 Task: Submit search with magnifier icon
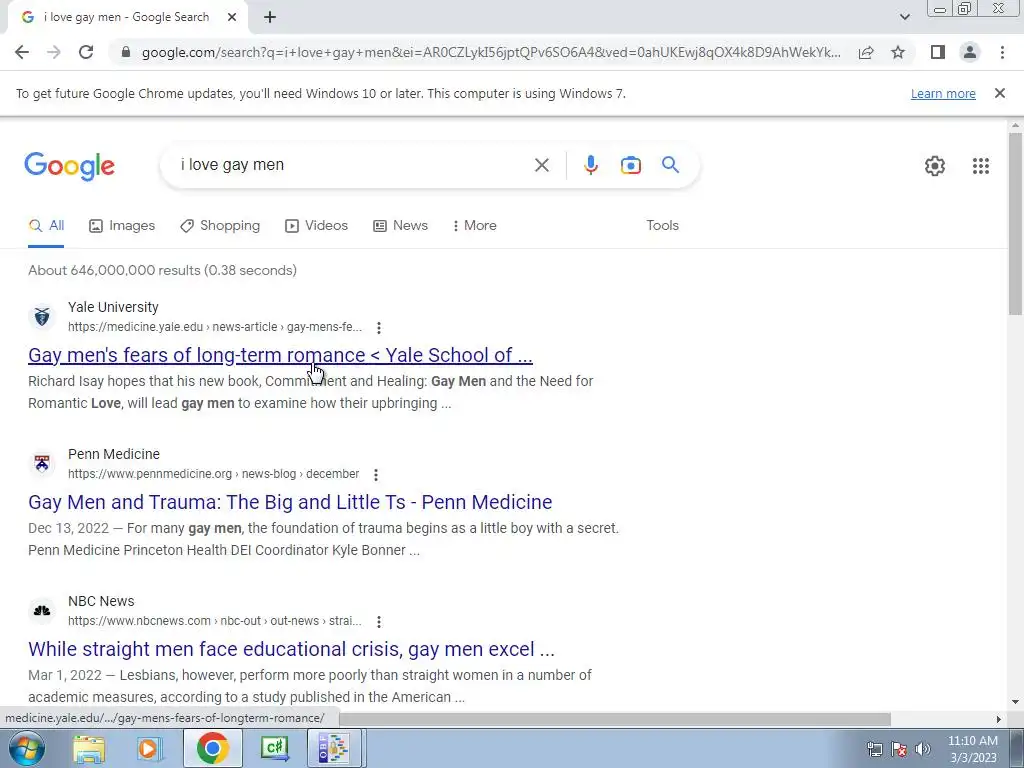[x=670, y=165]
